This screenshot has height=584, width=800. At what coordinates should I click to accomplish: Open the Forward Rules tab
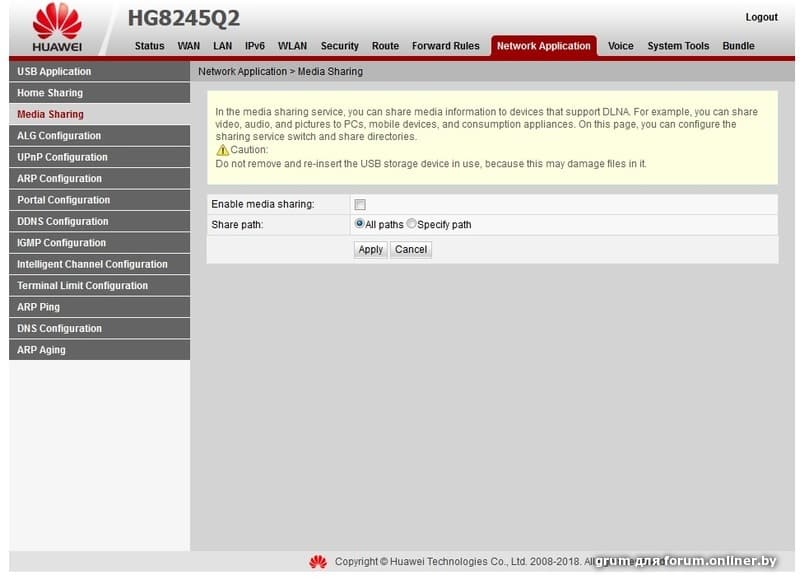(445, 46)
